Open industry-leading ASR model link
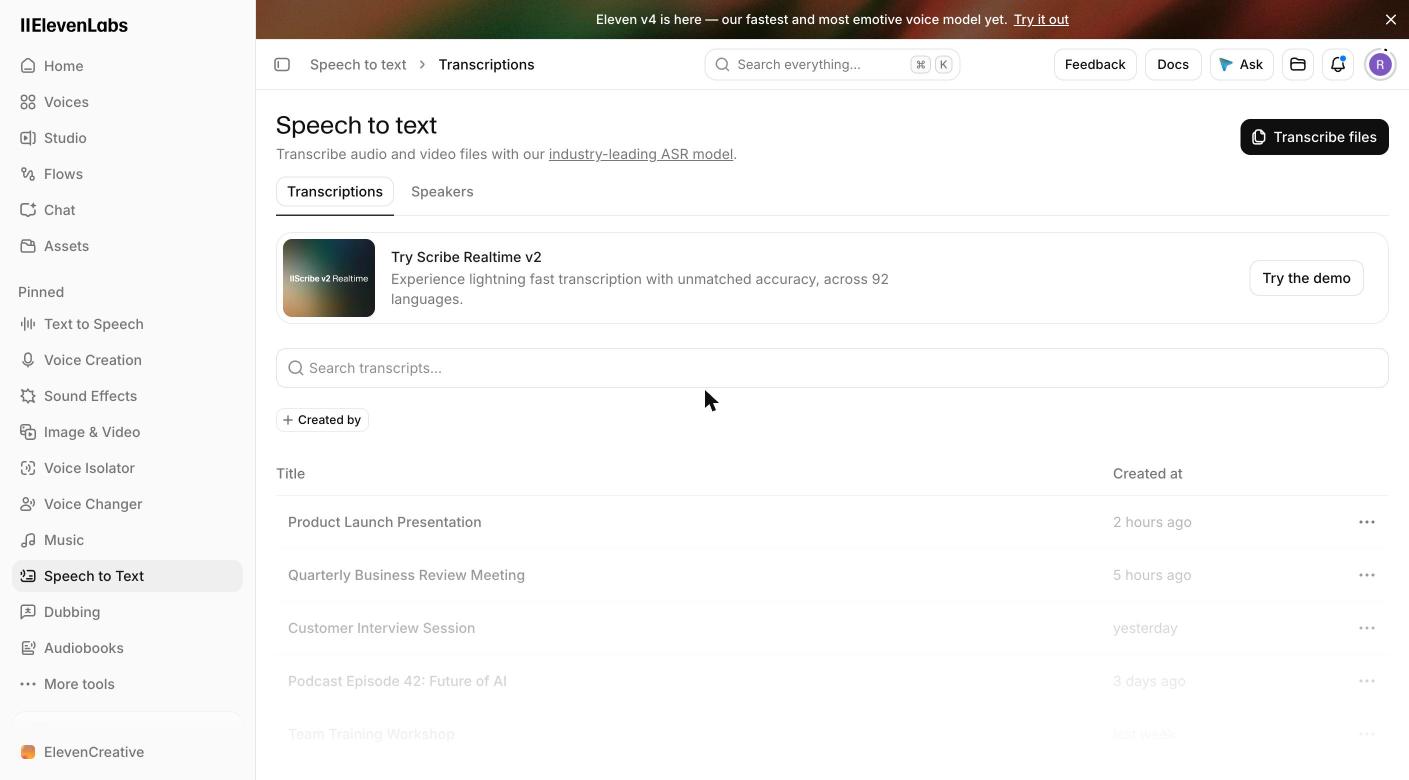The image size is (1409, 780). [x=641, y=154]
